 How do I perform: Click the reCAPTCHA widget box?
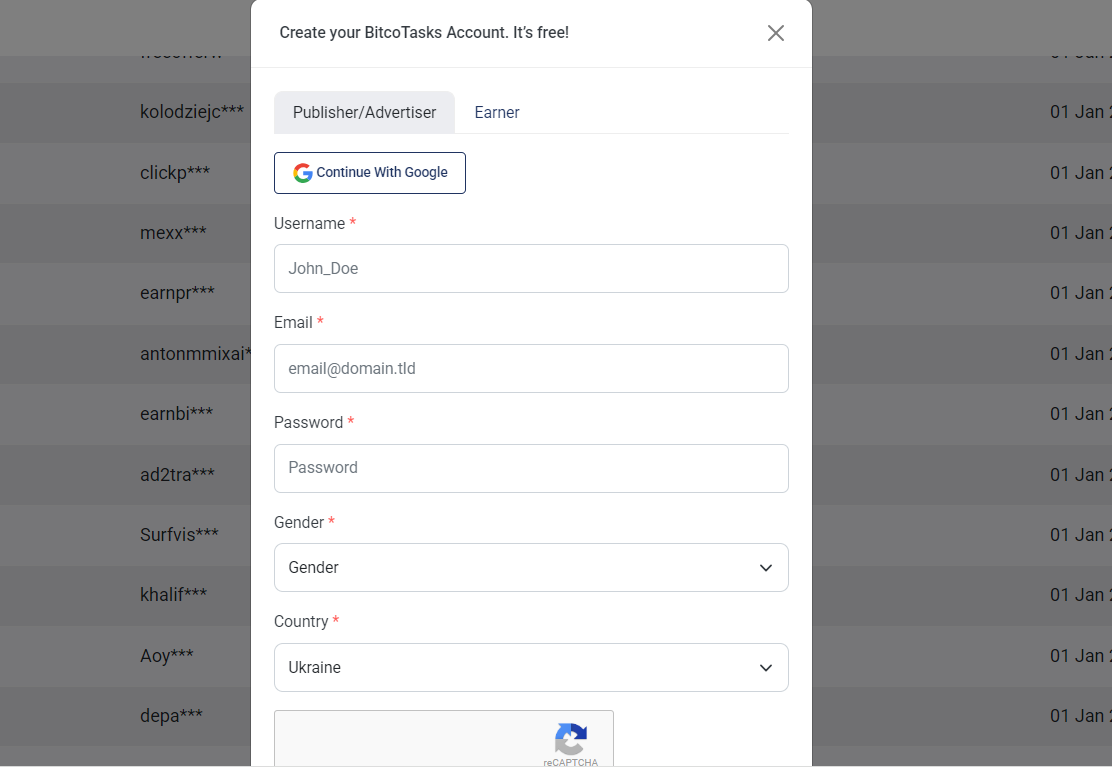pos(444,738)
